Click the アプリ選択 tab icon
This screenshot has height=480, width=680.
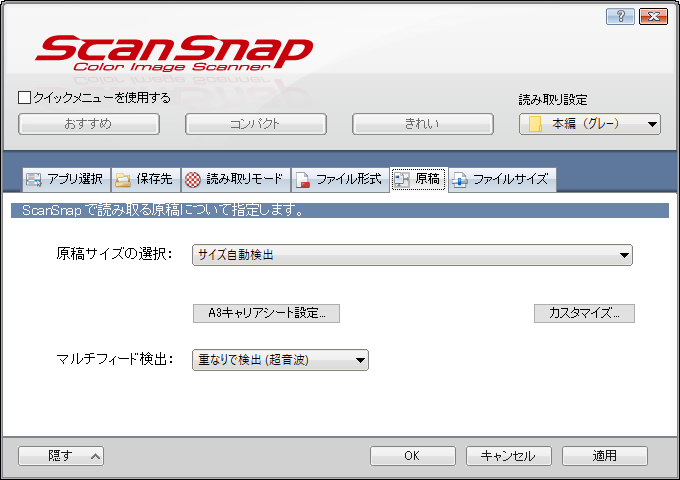[33, 179]
